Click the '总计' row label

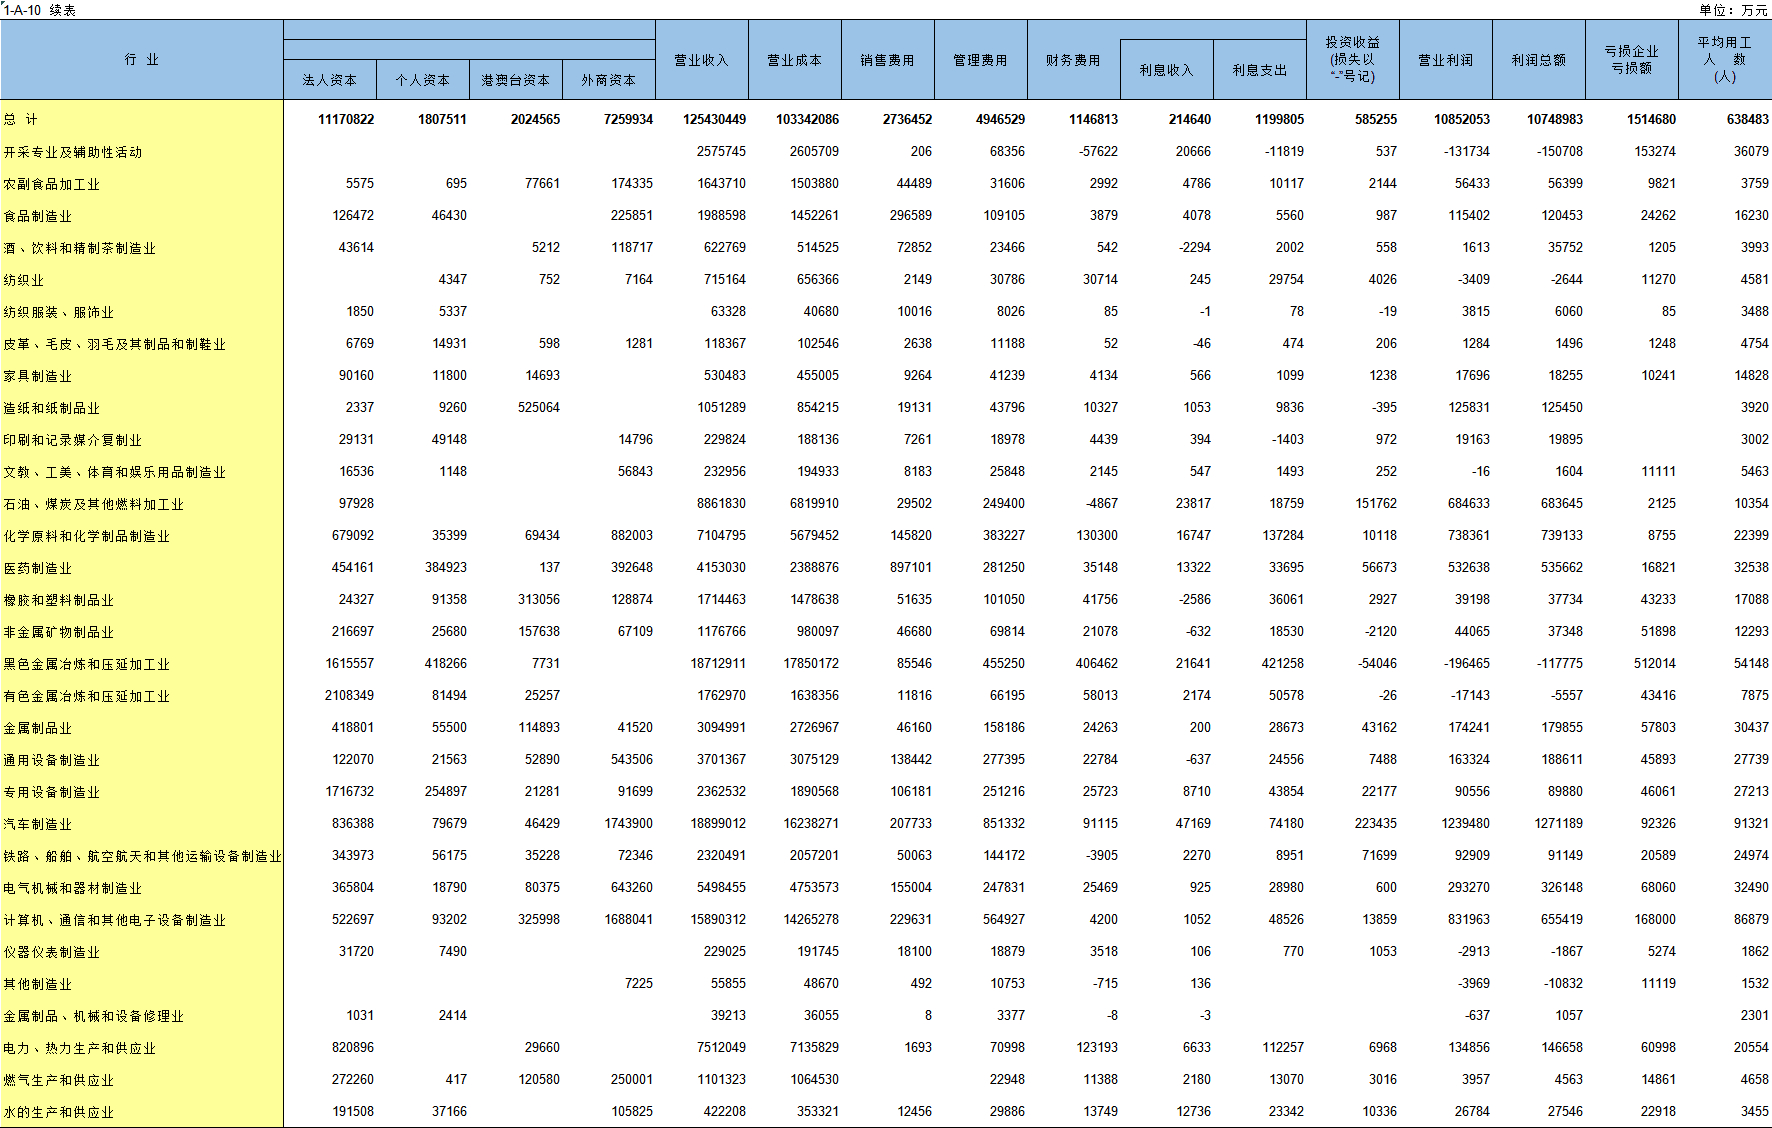click(x=21, y=120)
